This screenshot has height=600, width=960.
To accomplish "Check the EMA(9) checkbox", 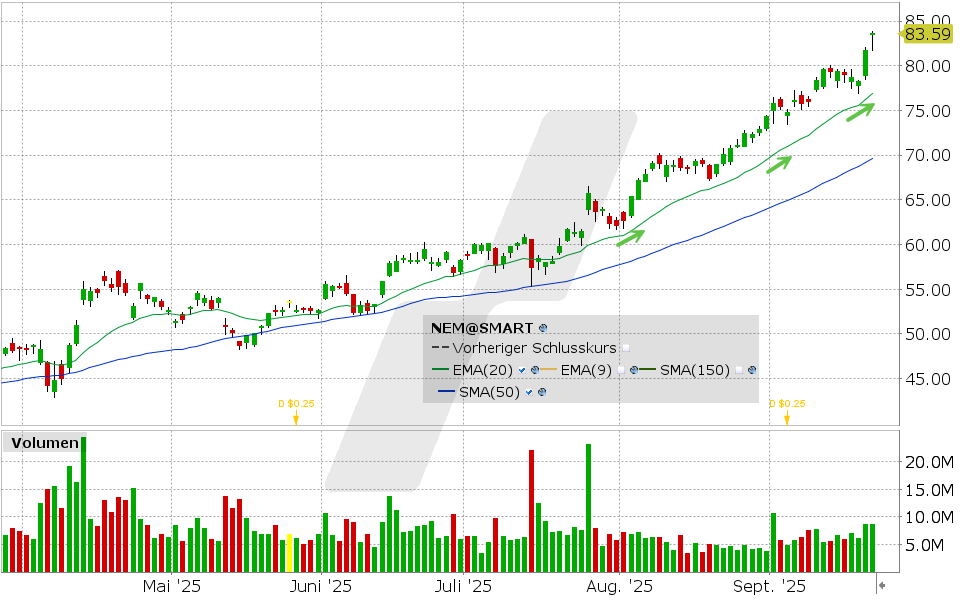I will (622, 370).
